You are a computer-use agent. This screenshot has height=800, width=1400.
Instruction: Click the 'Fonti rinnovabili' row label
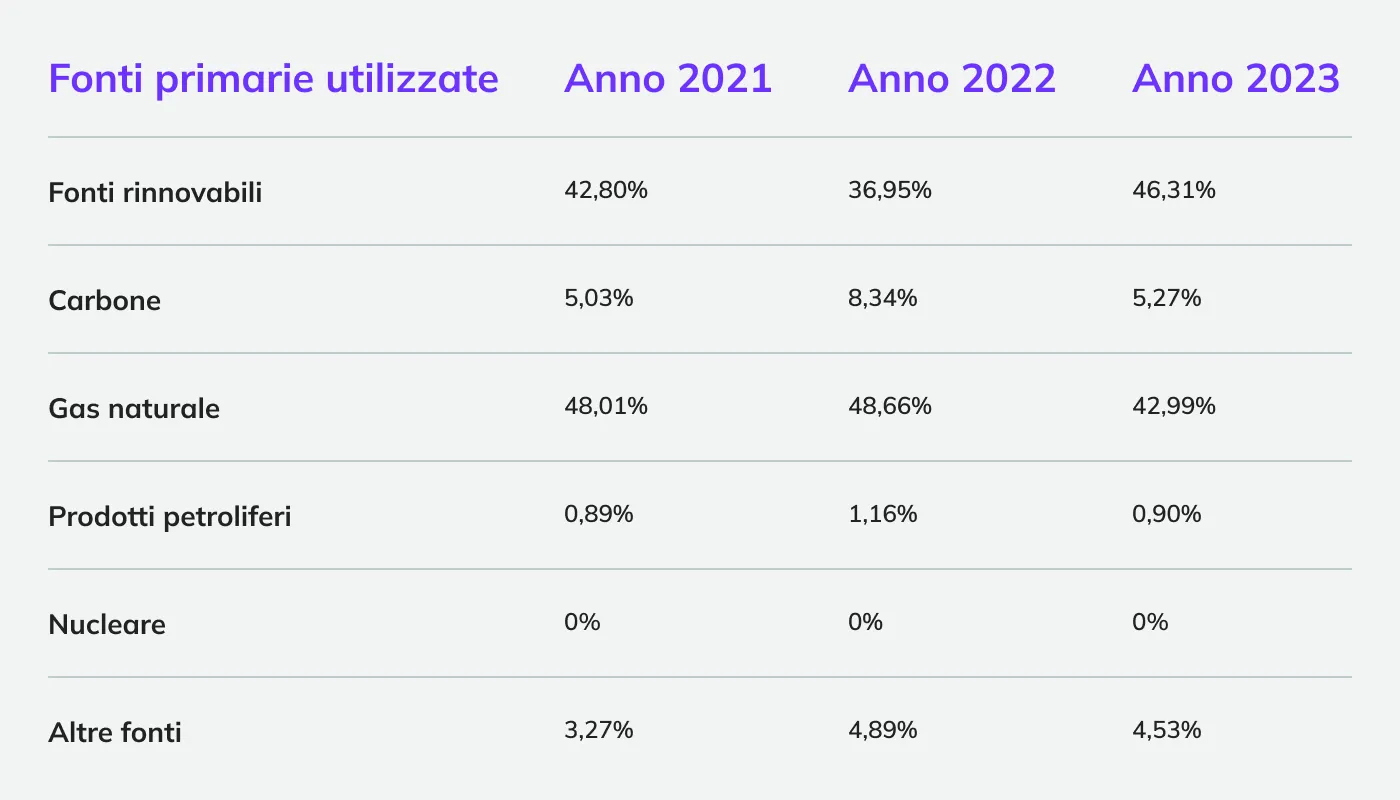click(x=155, y=192)
